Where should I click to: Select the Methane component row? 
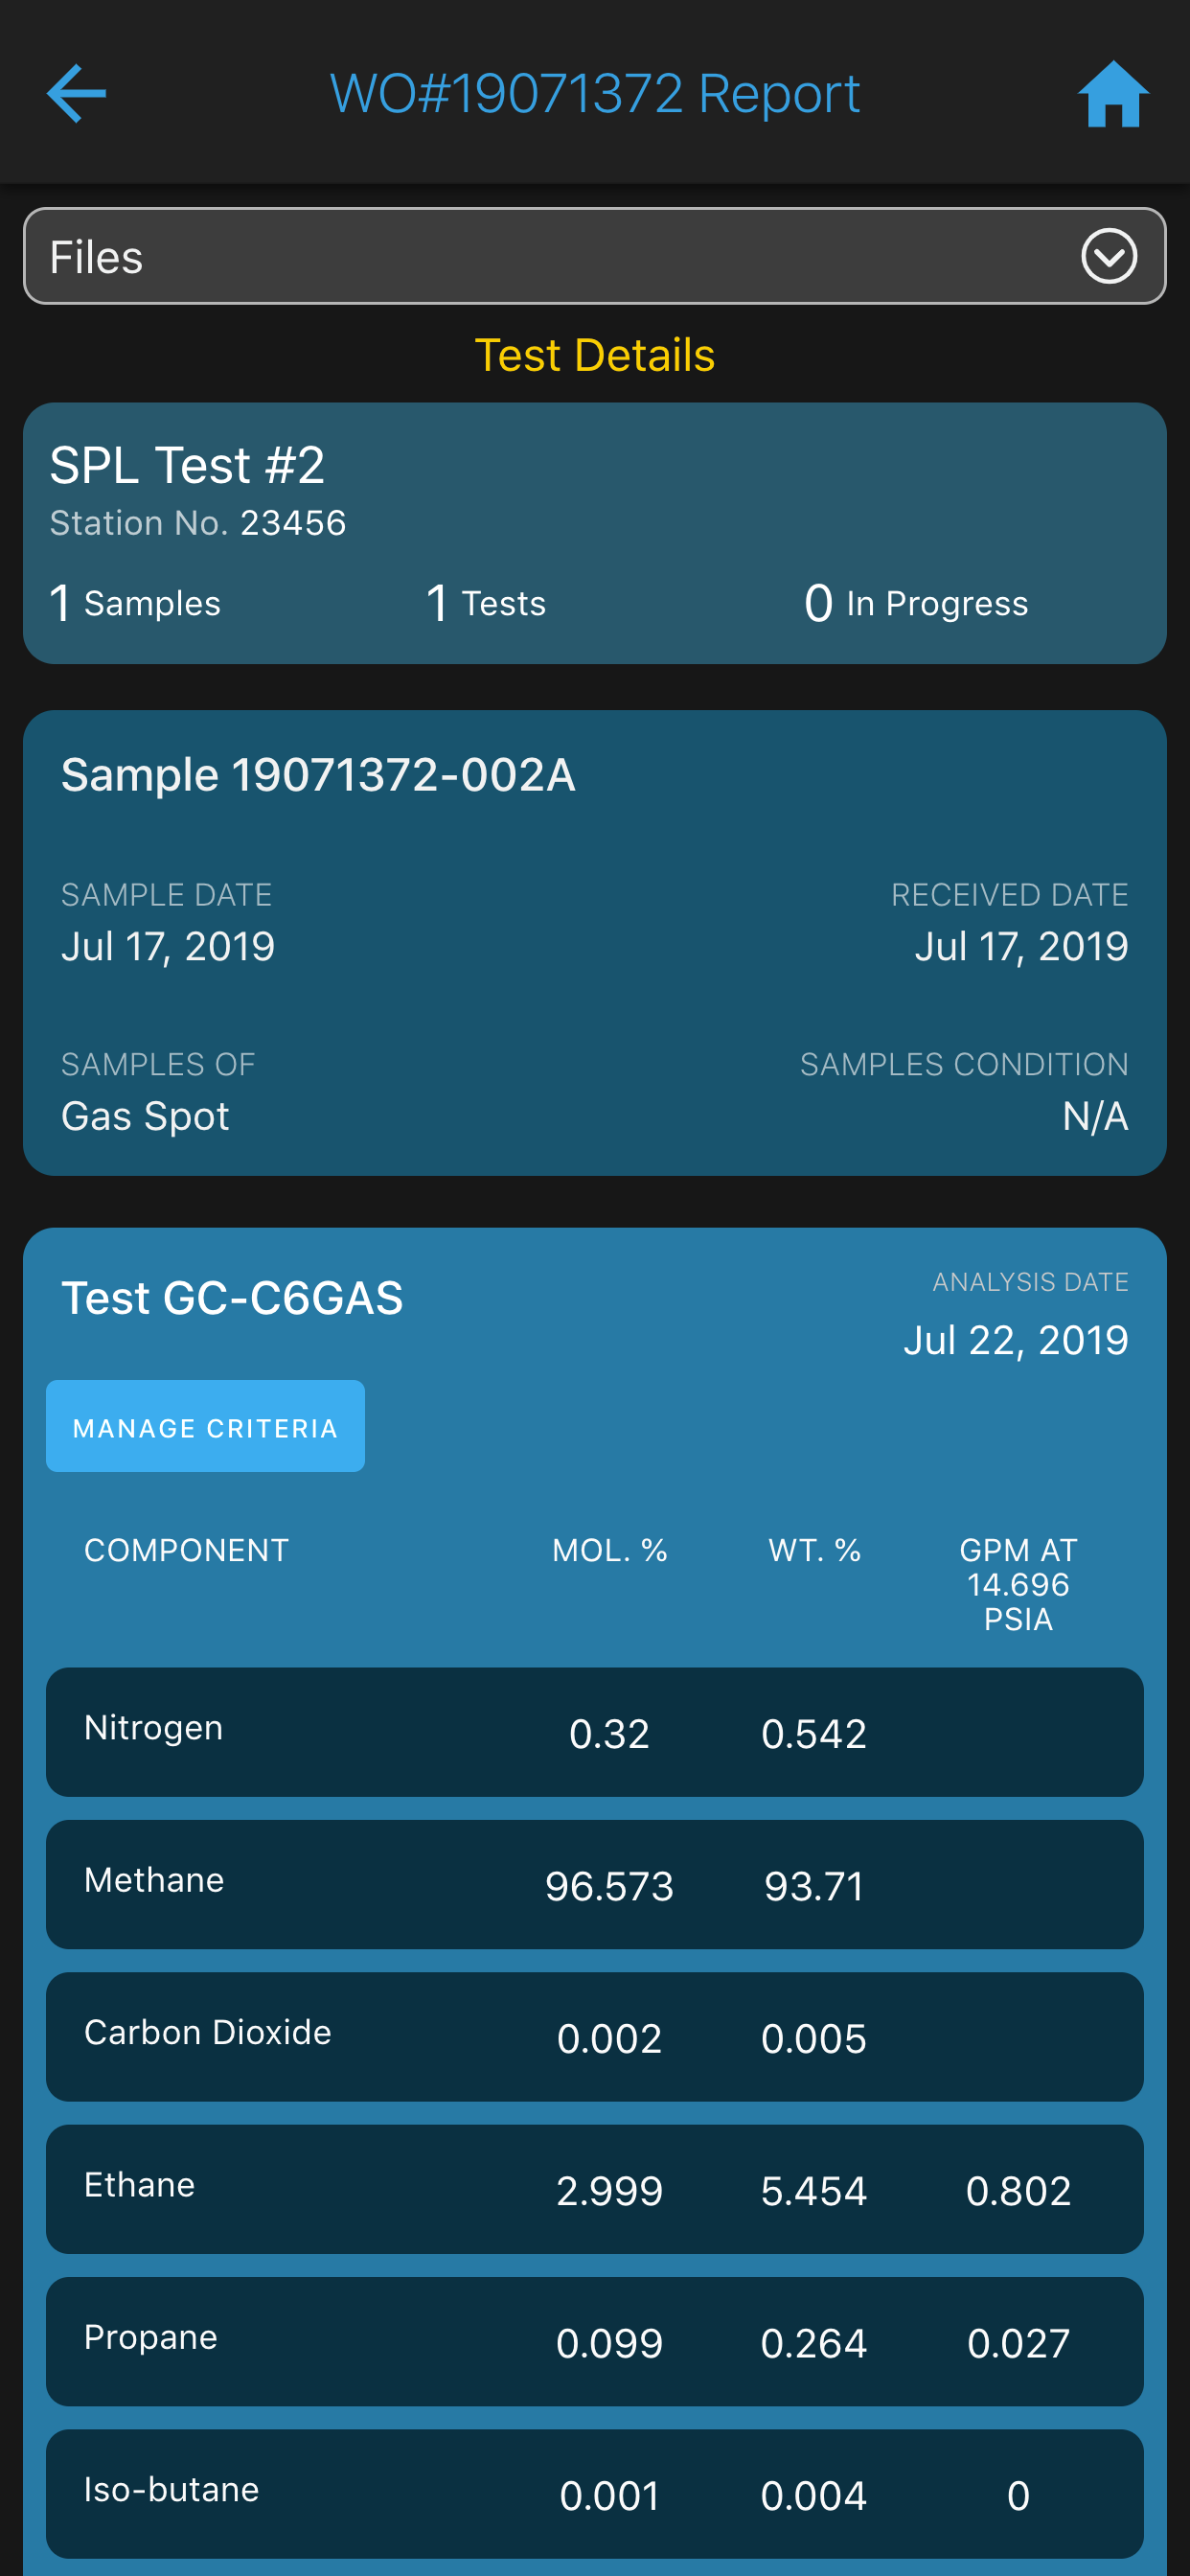(x=595, y=1884)
